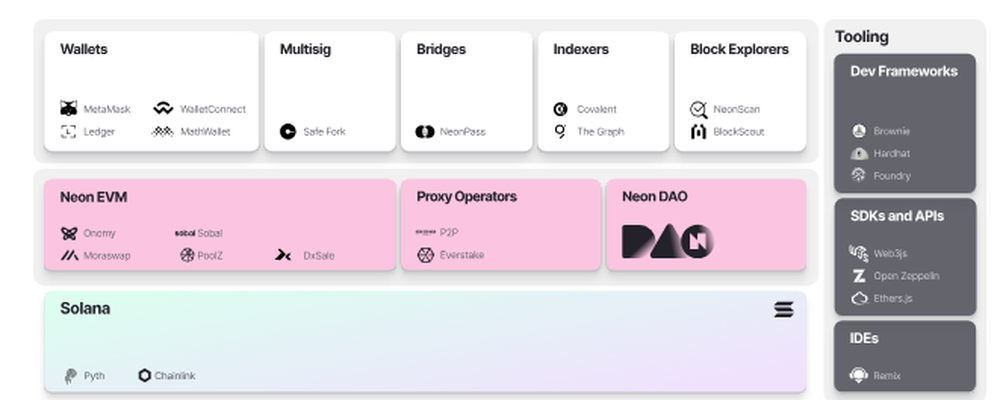Click the Ethers.js icon
Screen dimensions: 1000x400
(x=859, y=298)
